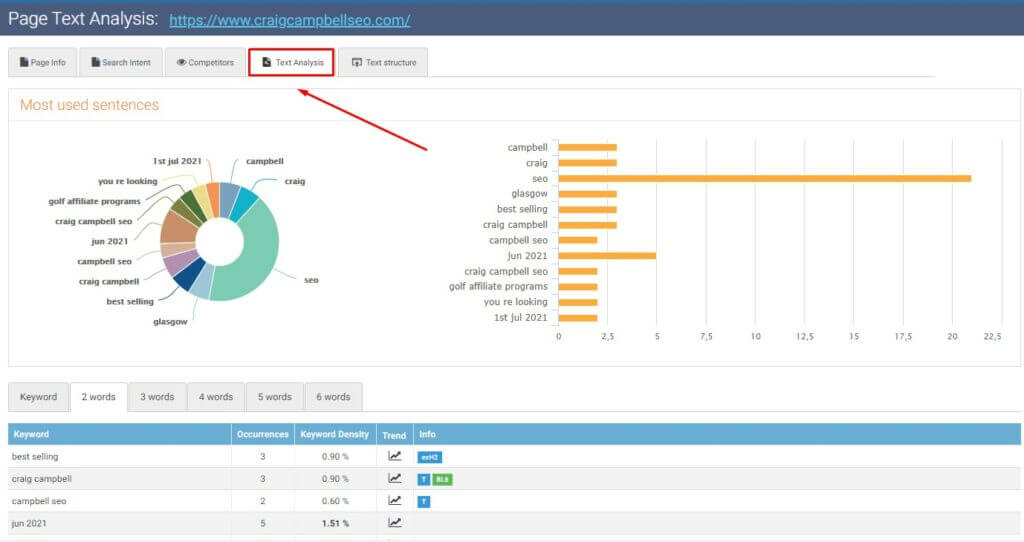
Task: Click 'Page Text Analysis:' title text
Action: (x=83, y=19)
